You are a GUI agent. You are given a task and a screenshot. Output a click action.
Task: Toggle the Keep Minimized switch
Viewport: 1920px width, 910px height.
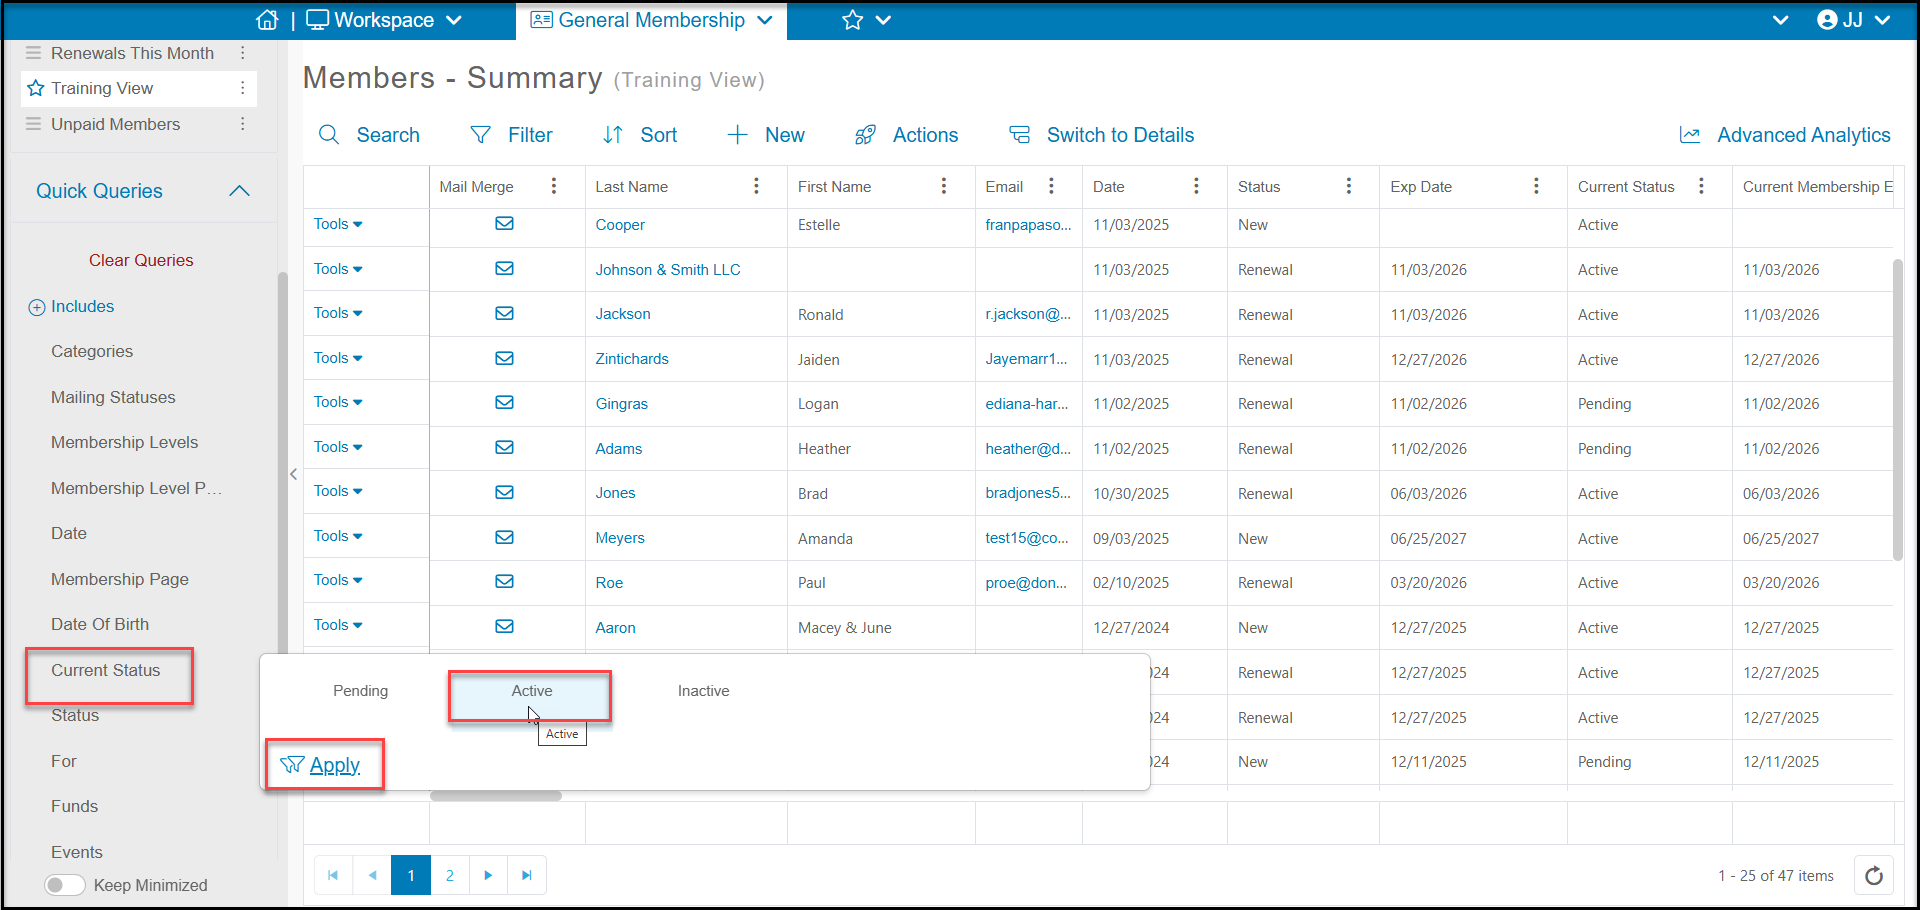click(x=65, y=885)
